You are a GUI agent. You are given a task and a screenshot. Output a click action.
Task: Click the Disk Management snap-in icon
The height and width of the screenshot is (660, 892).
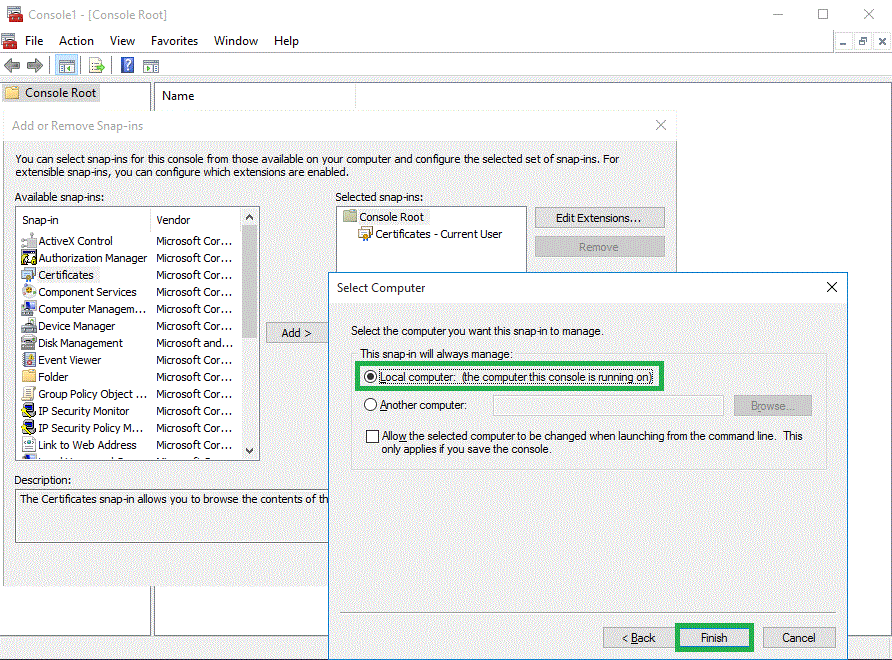coord(29,343)
